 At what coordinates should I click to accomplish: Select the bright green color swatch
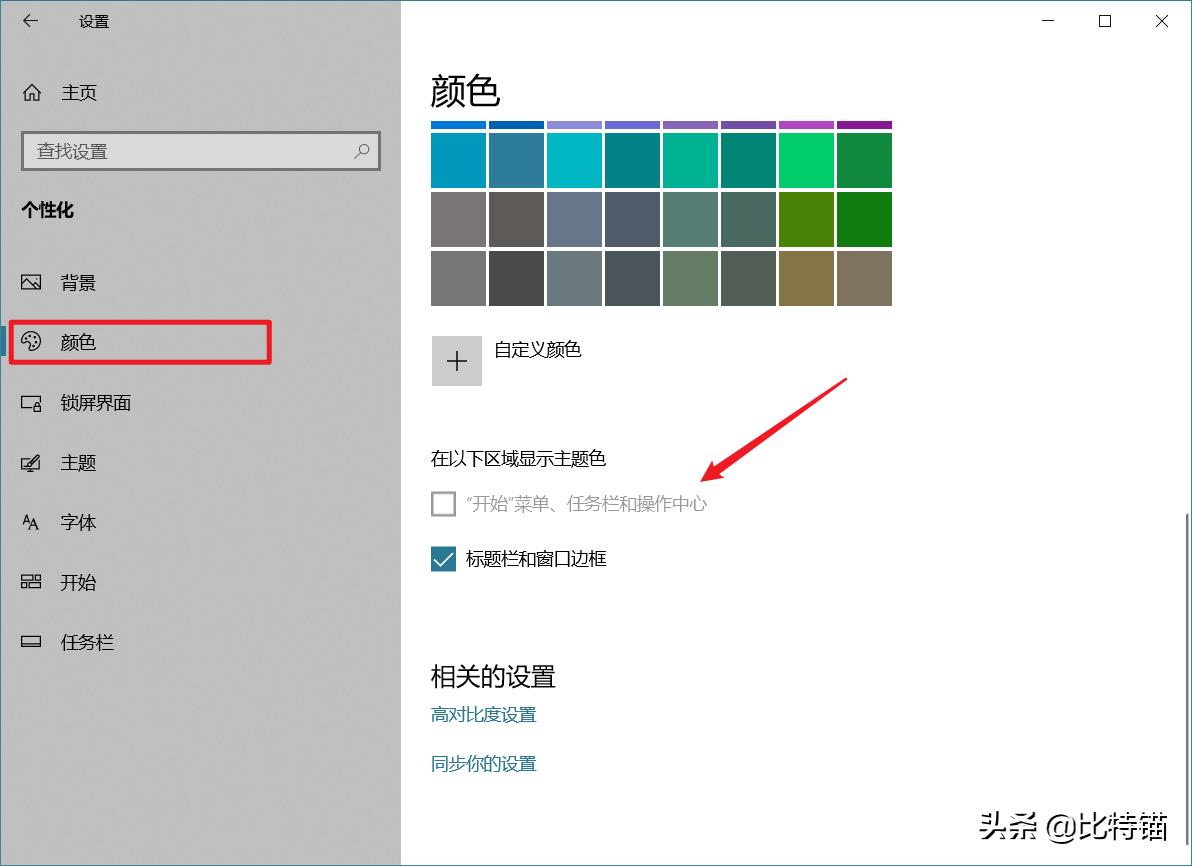[x=806, y=159]
